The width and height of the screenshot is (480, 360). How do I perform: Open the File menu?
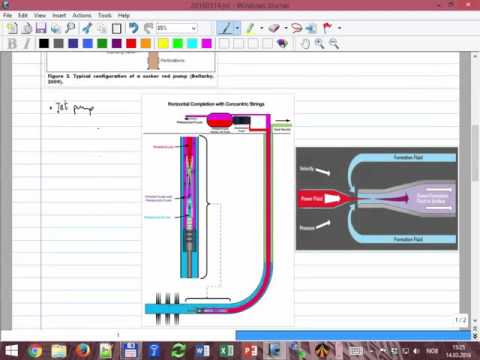click(7, 15)
